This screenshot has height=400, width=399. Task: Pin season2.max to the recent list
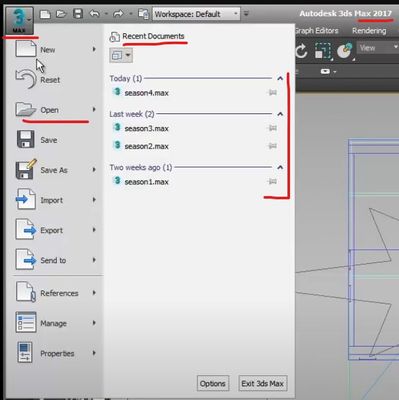273,146
